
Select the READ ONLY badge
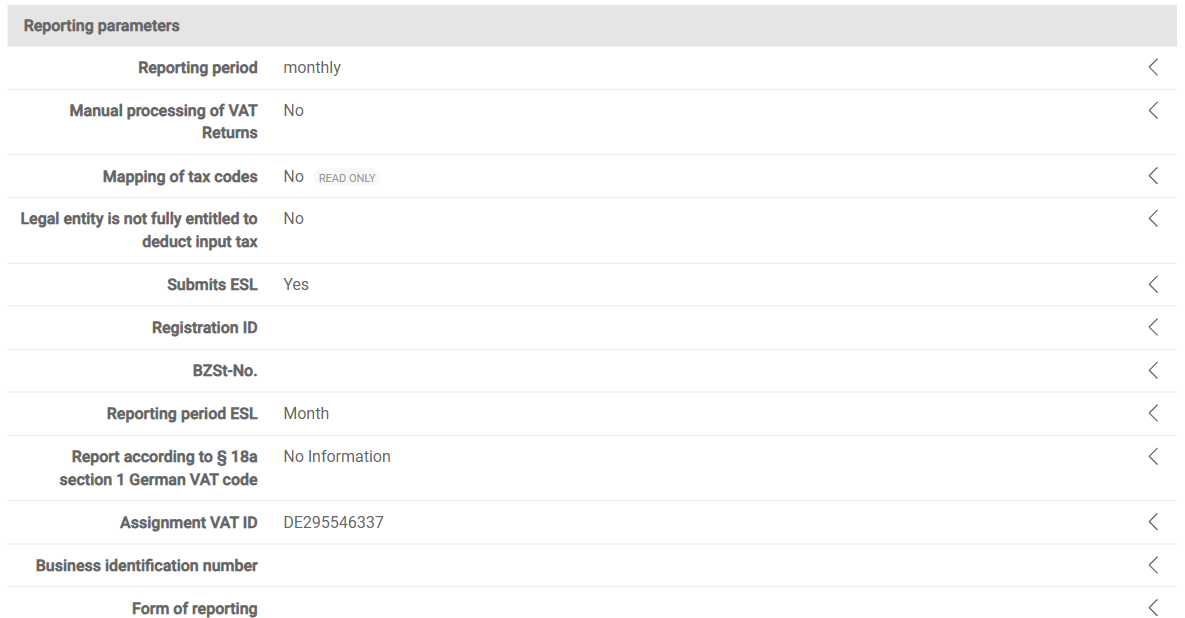click(x=347, y=178)
